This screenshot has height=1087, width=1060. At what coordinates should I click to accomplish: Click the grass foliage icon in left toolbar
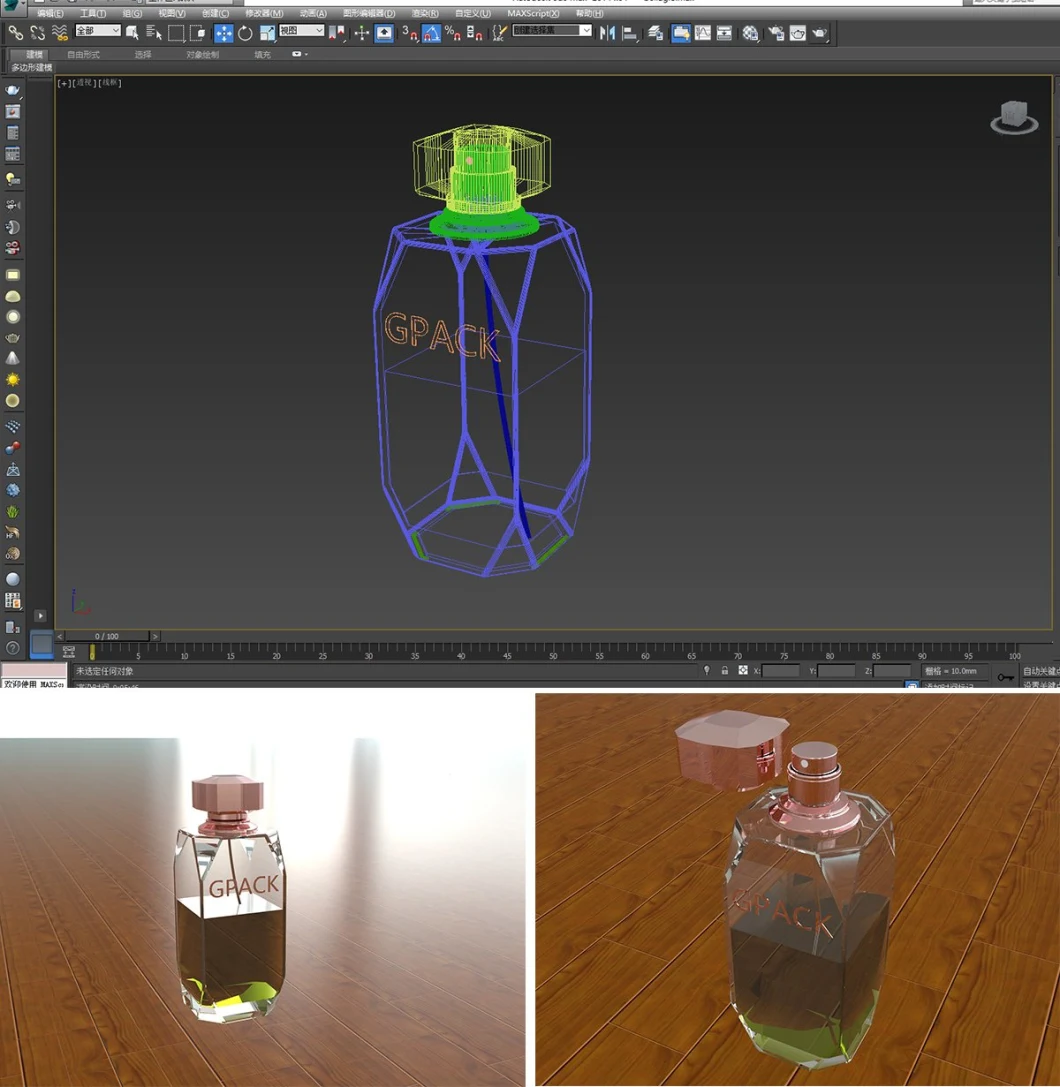(x=12, y=512)
